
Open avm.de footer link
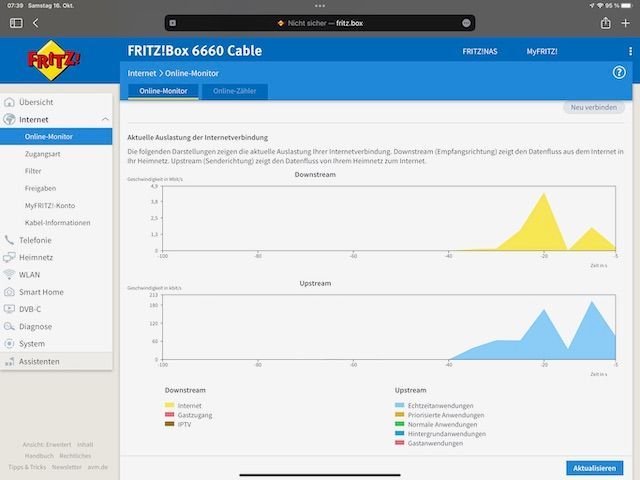tap(98, 467)
